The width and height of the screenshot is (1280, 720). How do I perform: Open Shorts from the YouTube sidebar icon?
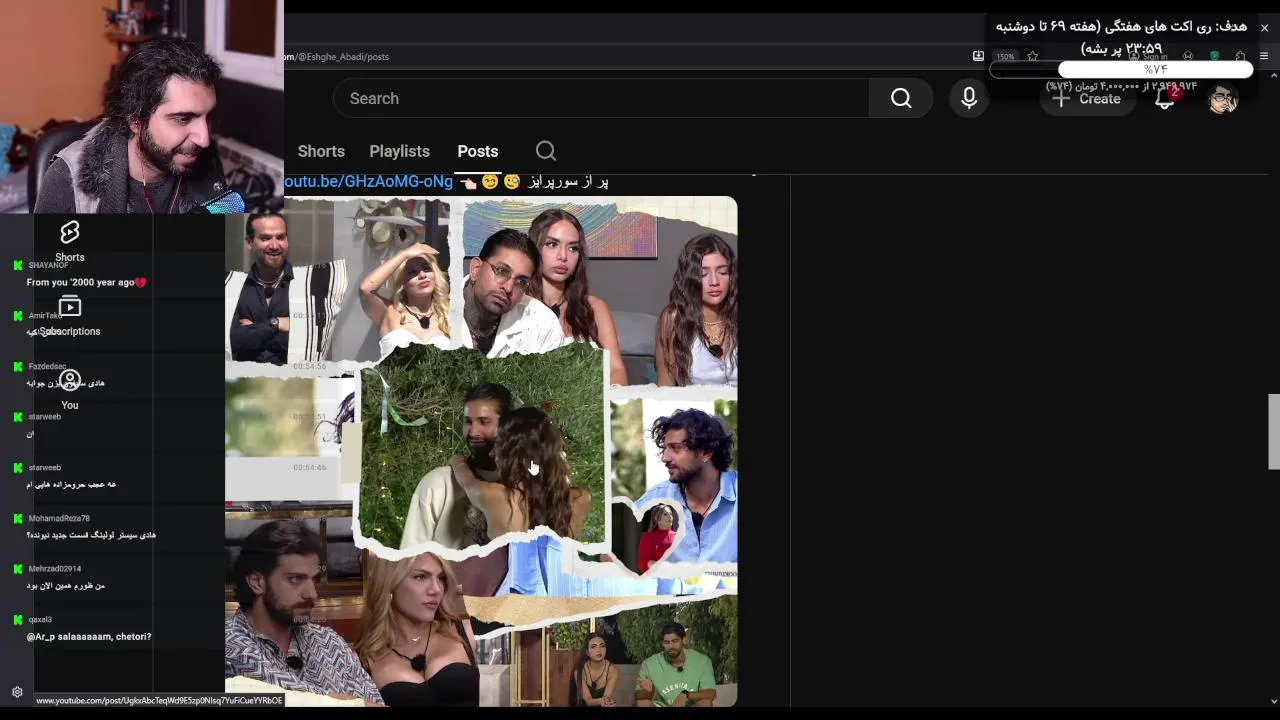(x=70, y=241)
